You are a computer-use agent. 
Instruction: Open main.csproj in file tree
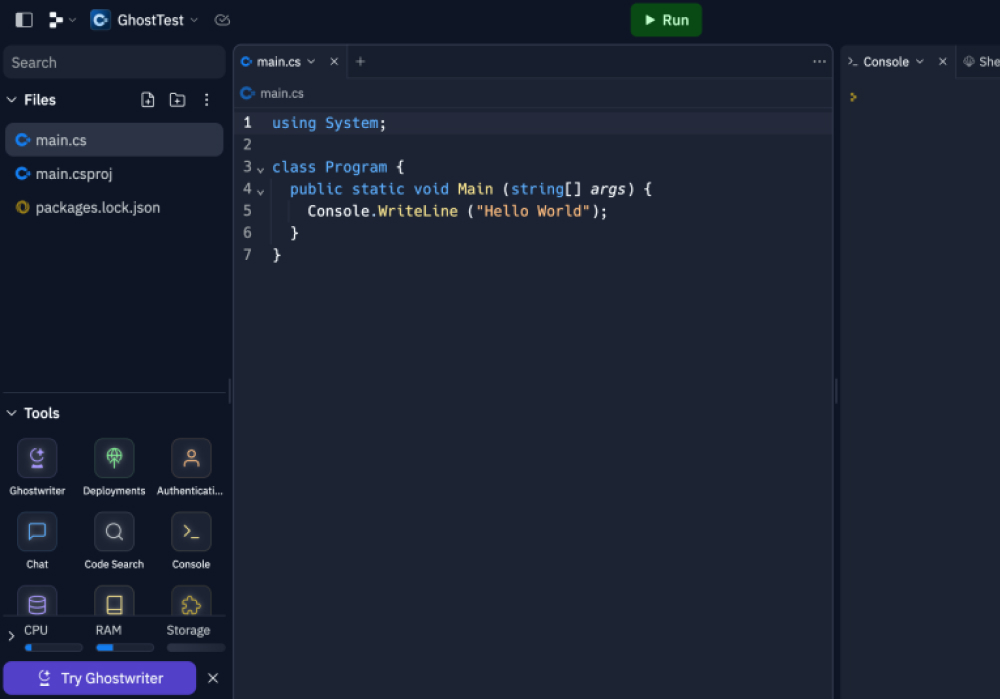pyautogui.click(x=73, y=174)
